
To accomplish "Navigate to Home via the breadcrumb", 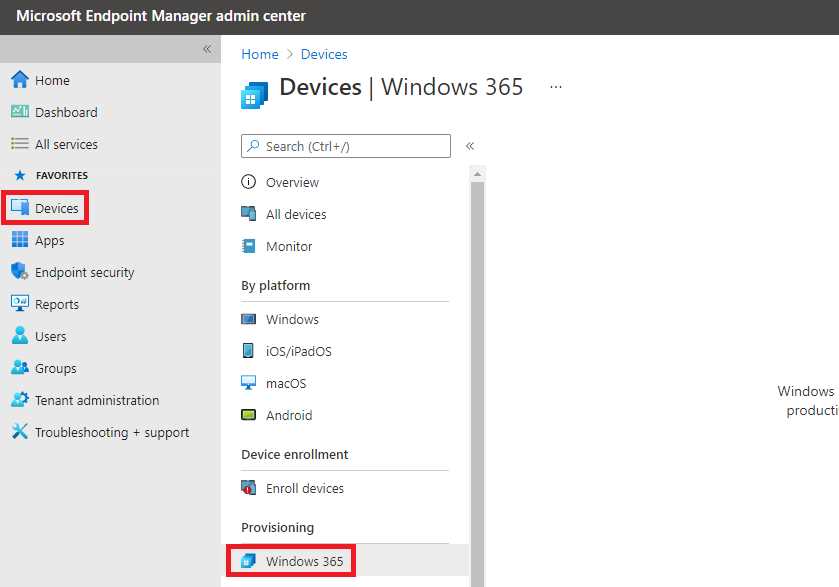I will [x=259, y=54].
